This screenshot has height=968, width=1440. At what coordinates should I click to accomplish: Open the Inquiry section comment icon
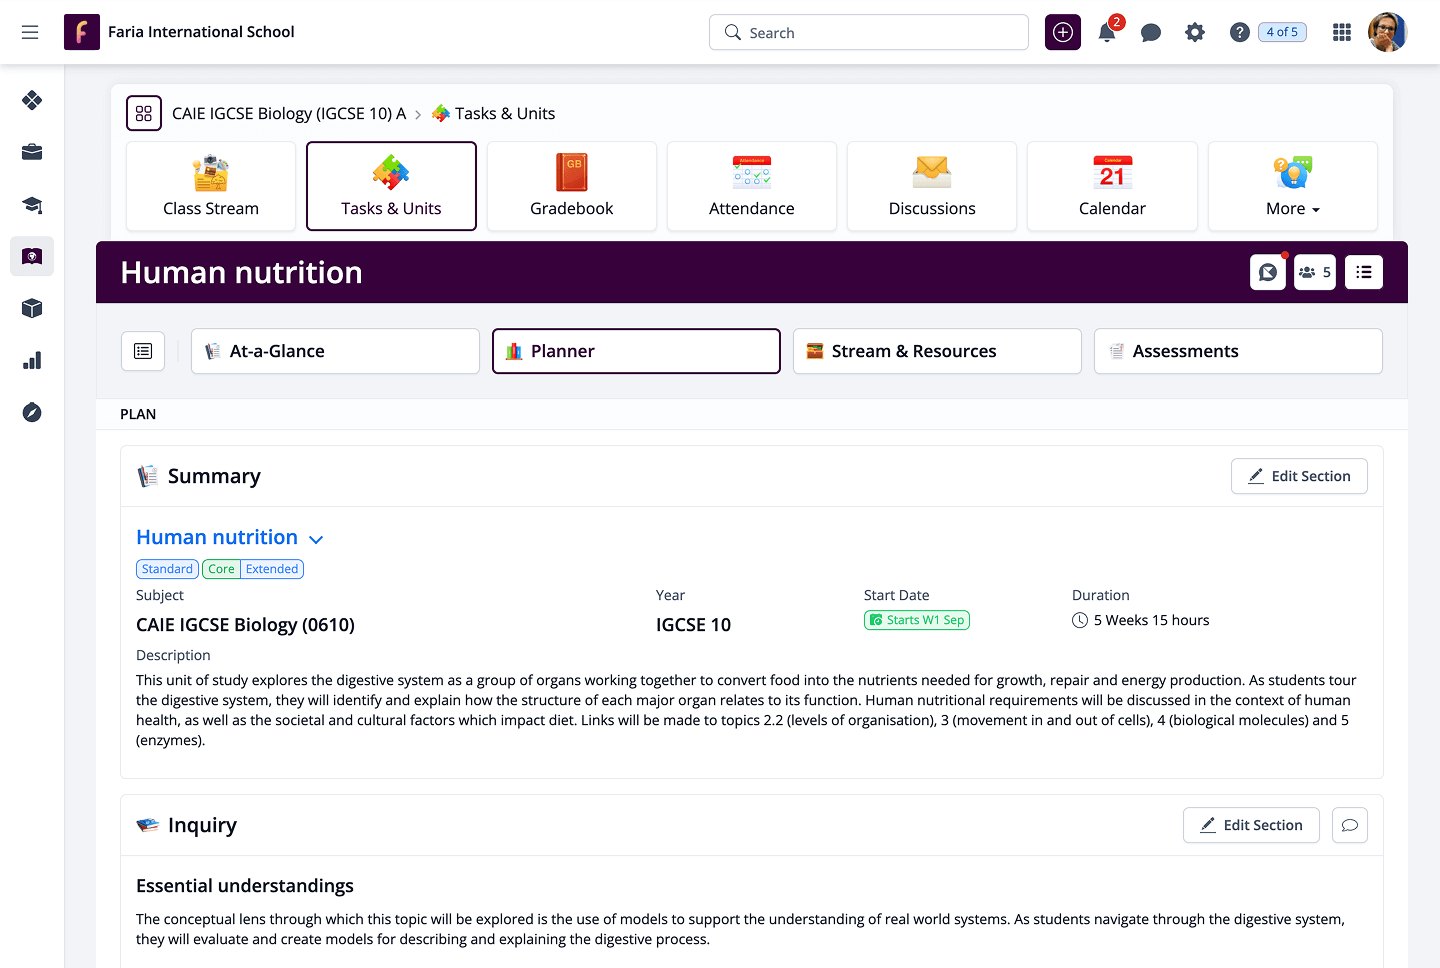(x=1350, y=825)
